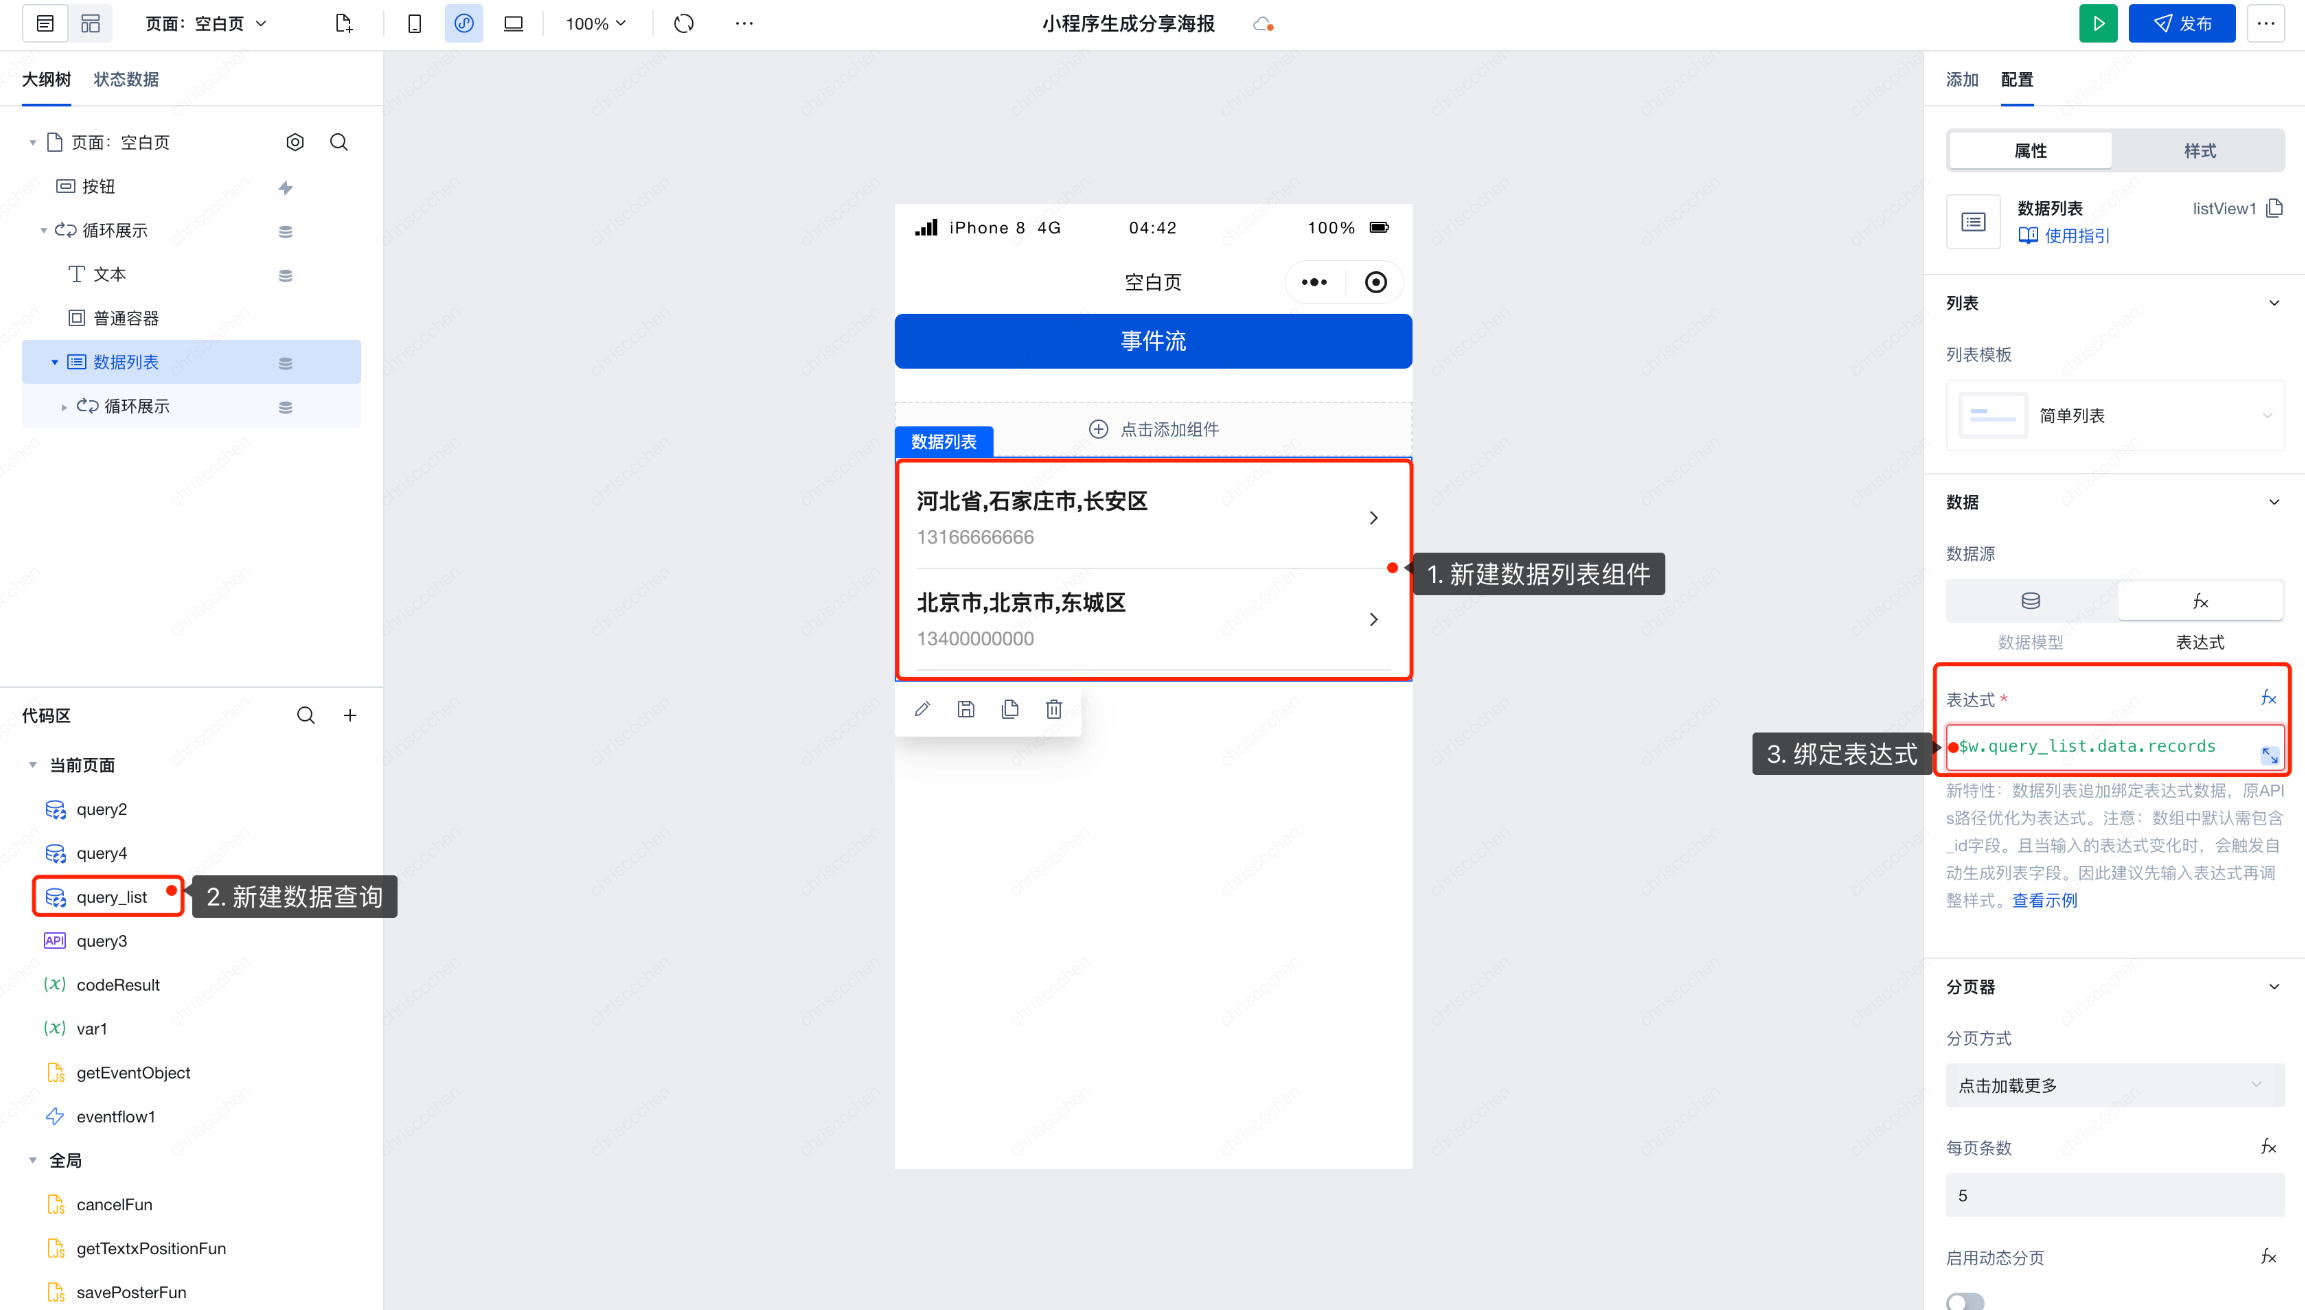Switch to the 样式 tab
2305x1310 pixels.
(x=2199, y=151)
